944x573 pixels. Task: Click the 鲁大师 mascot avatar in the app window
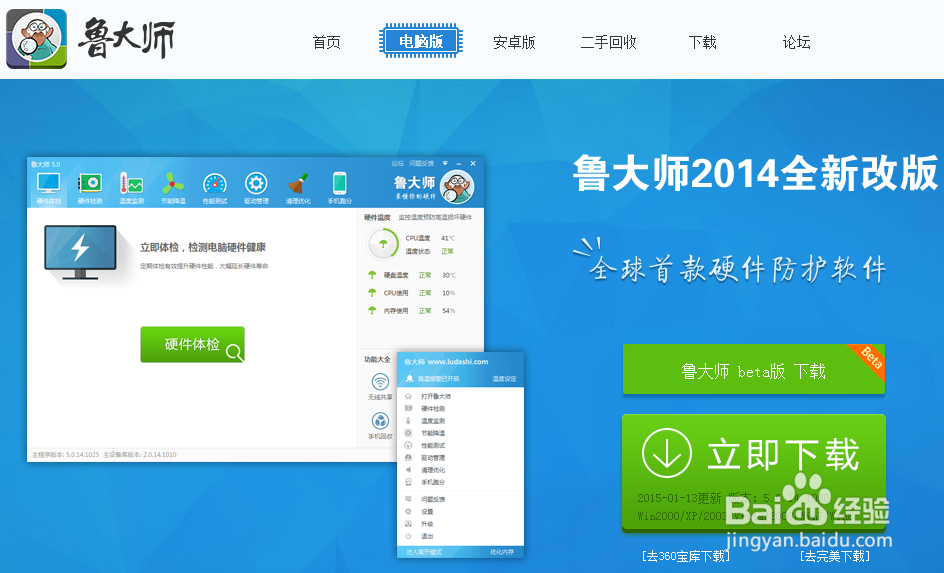point(457,187)
